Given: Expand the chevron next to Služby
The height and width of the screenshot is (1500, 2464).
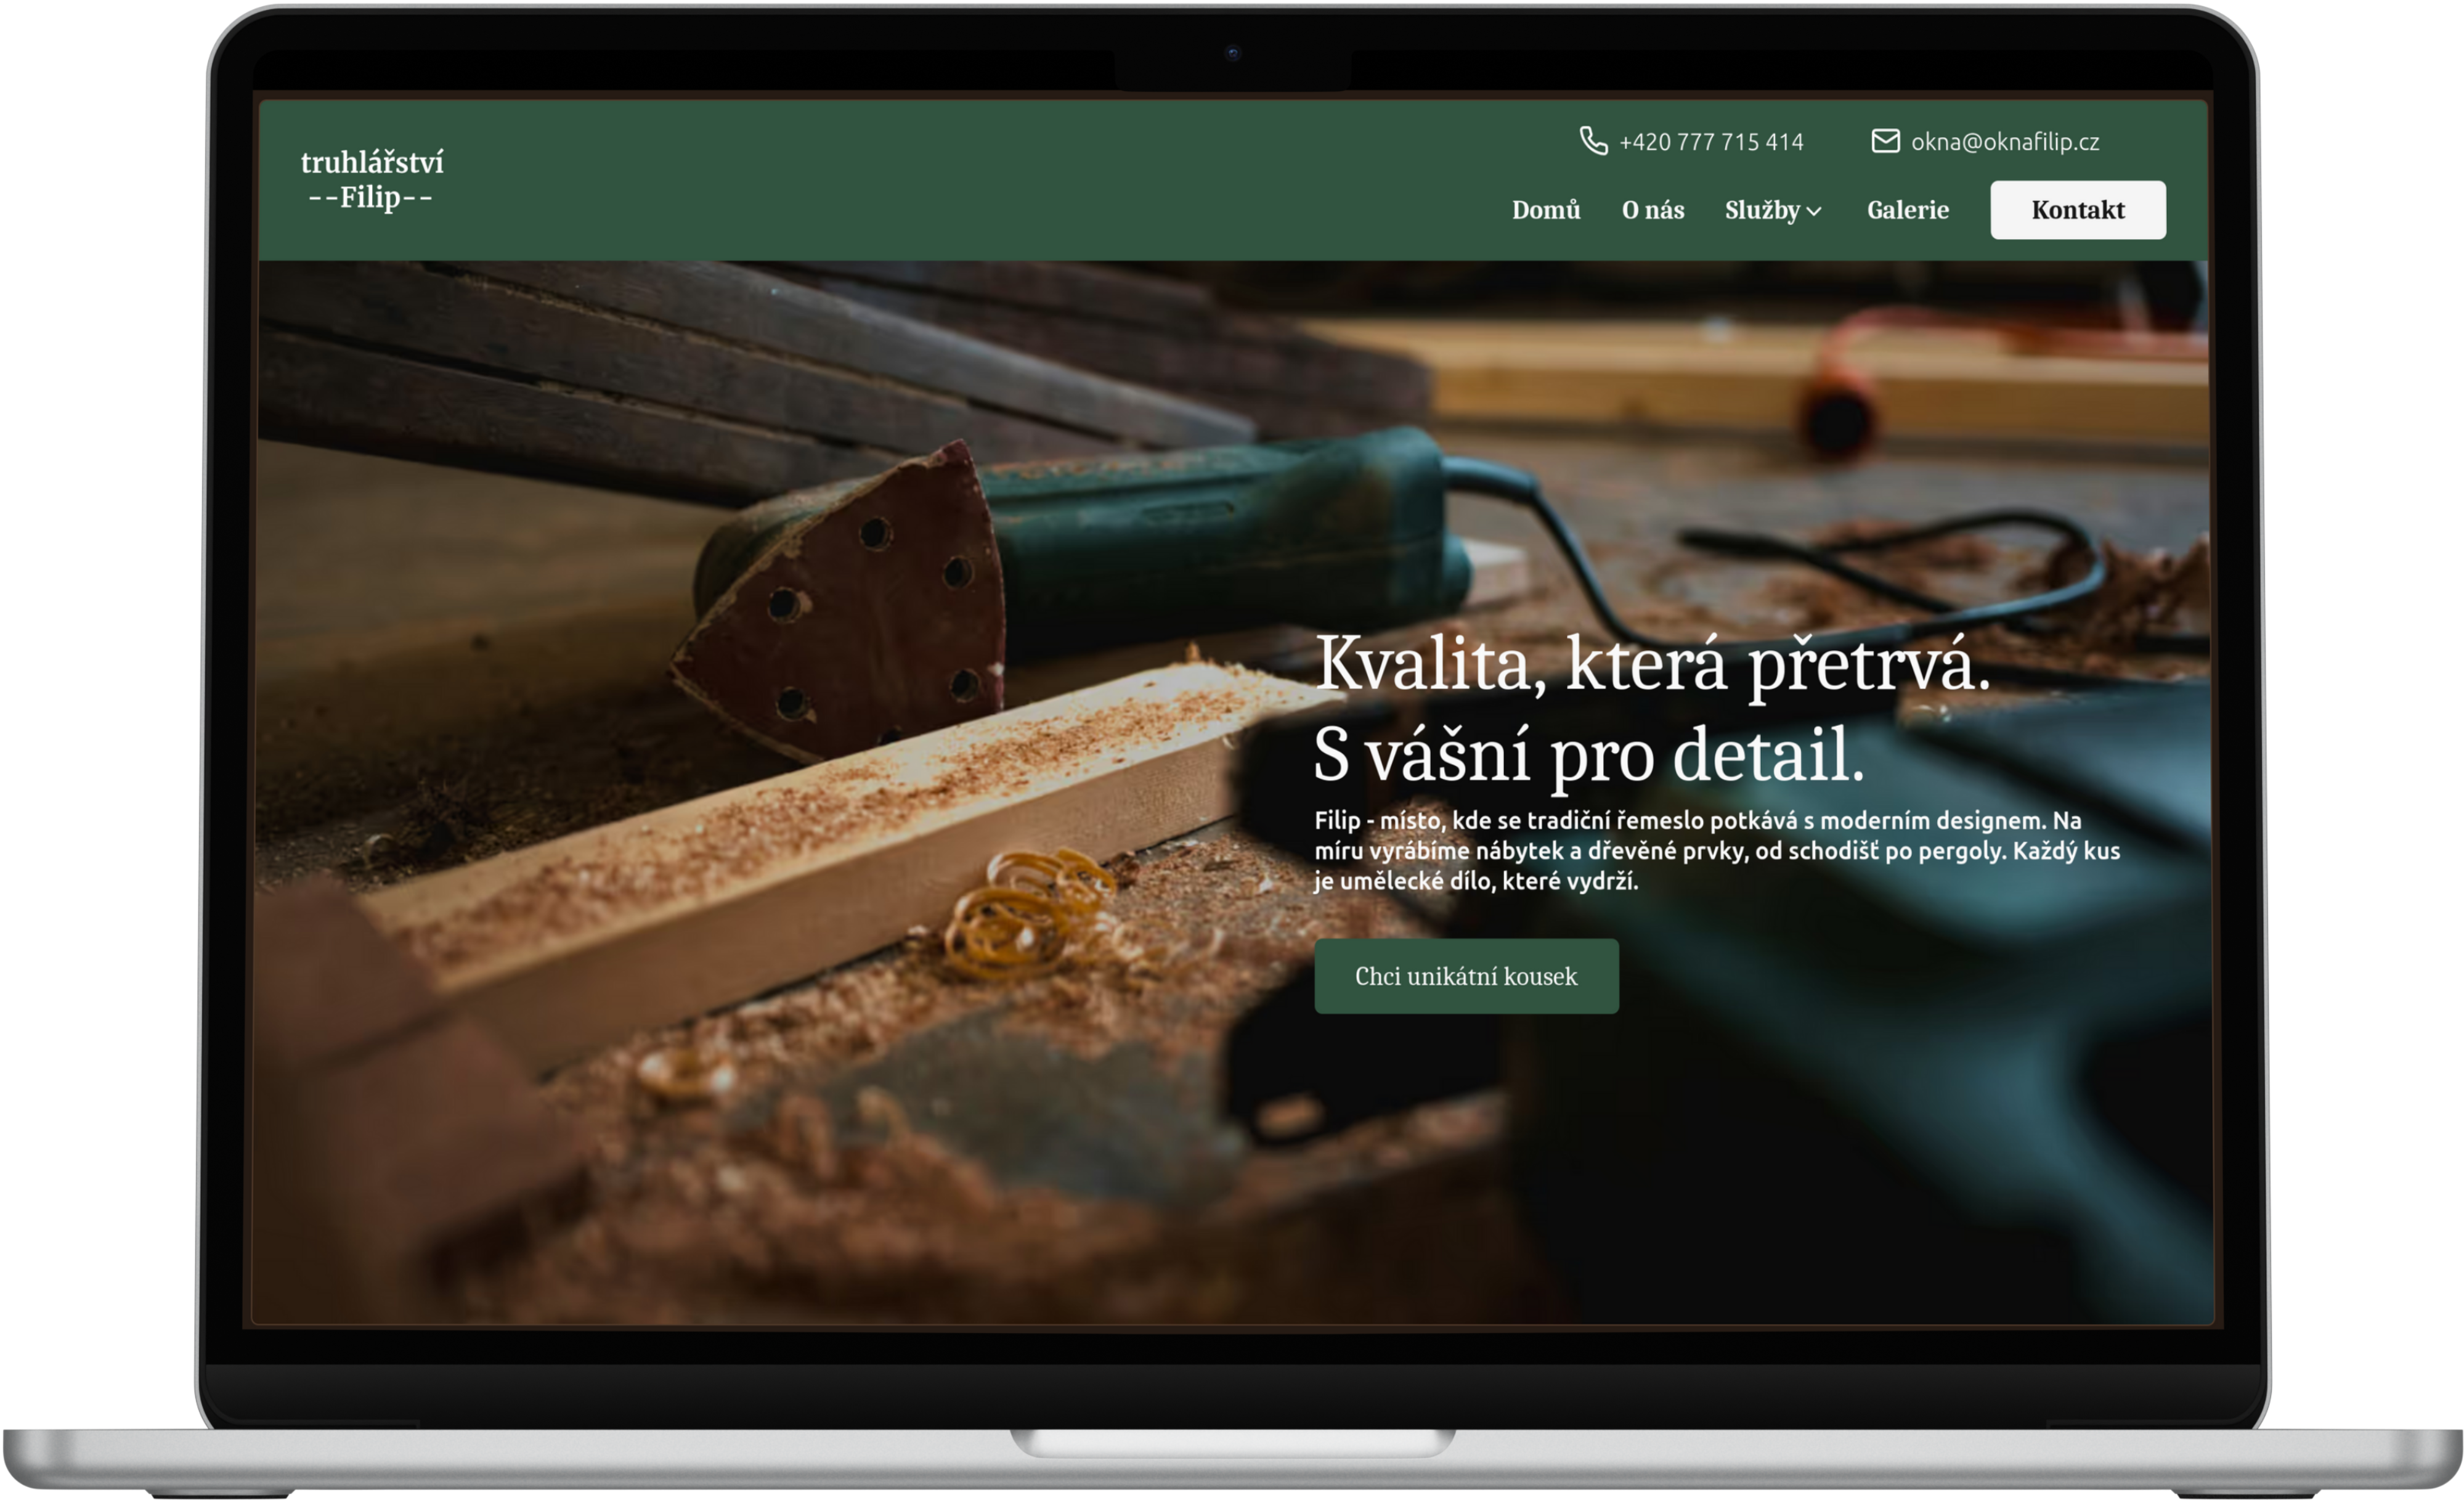Looking at the screenshot, I should [1814, 211].
